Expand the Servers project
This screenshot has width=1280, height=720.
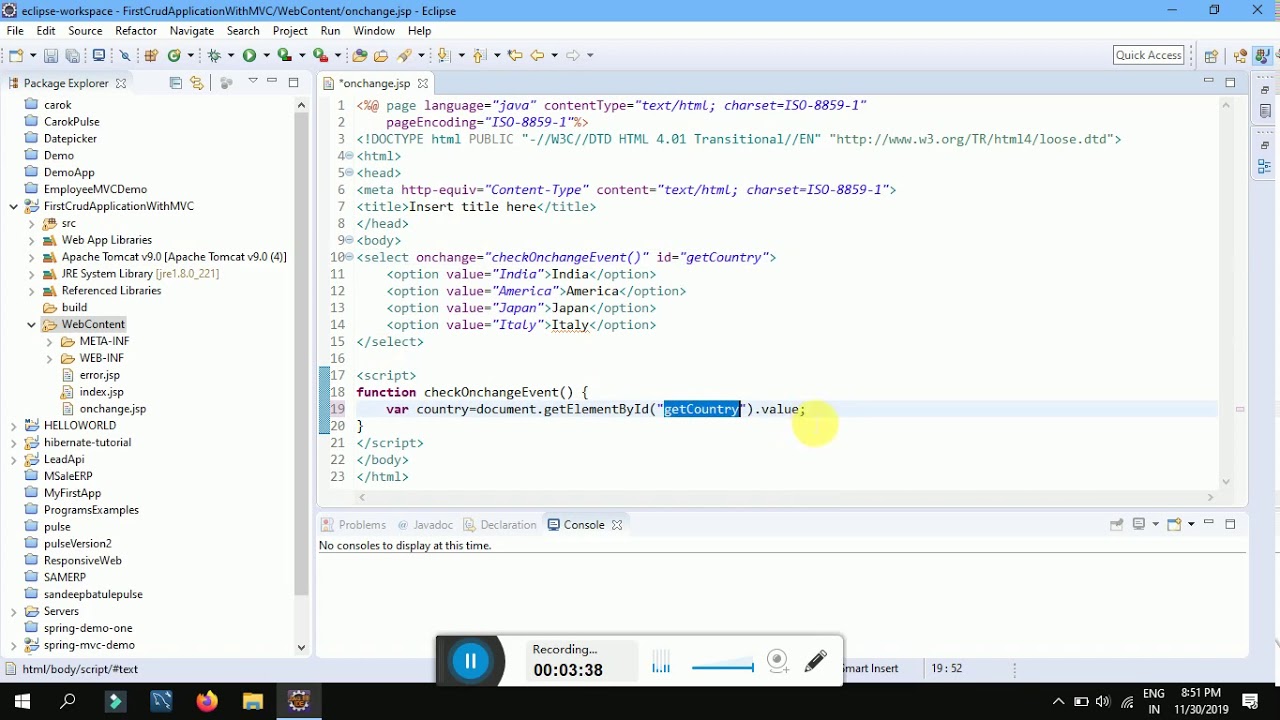click(13, 611)
